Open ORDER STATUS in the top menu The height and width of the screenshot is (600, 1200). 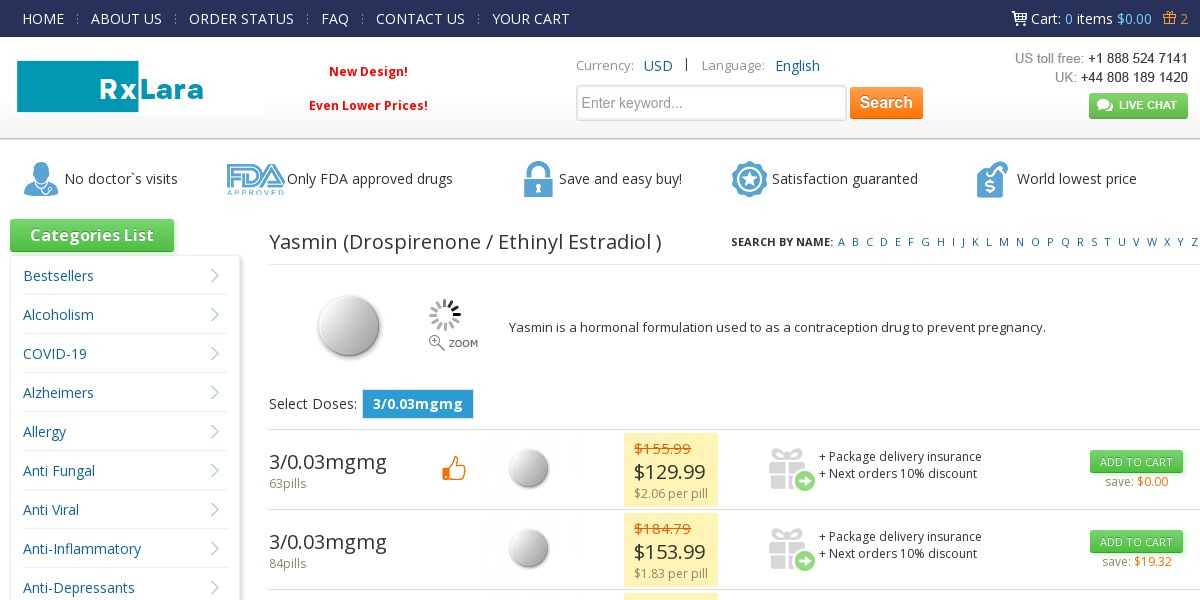coord(241,19)
